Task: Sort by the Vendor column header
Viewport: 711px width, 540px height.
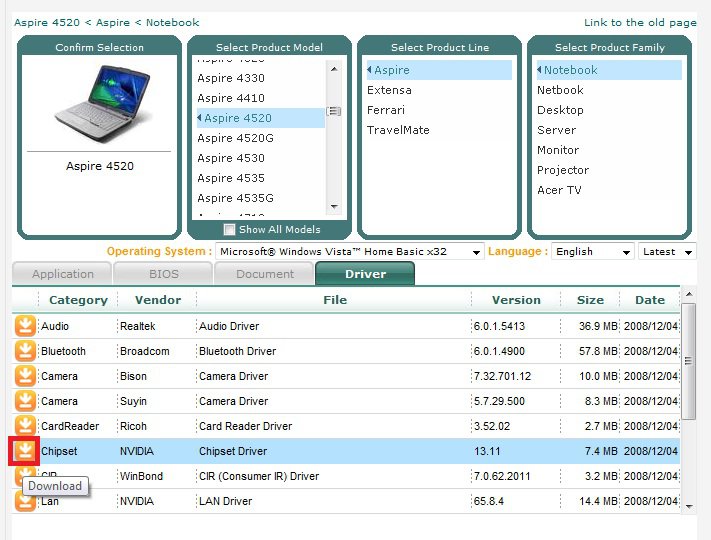Action: point(157,300)
